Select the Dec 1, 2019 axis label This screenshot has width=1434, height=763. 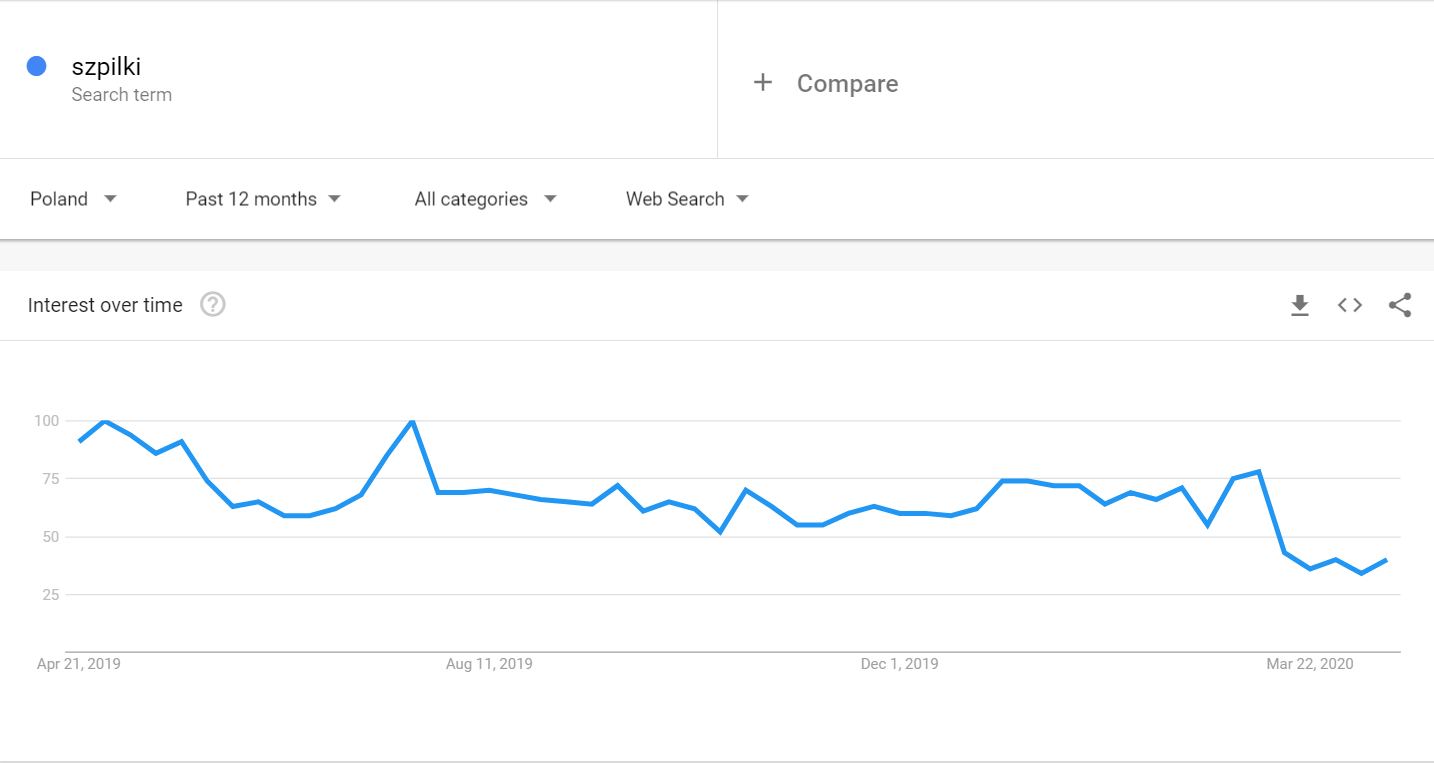click(x=899, y=663)
